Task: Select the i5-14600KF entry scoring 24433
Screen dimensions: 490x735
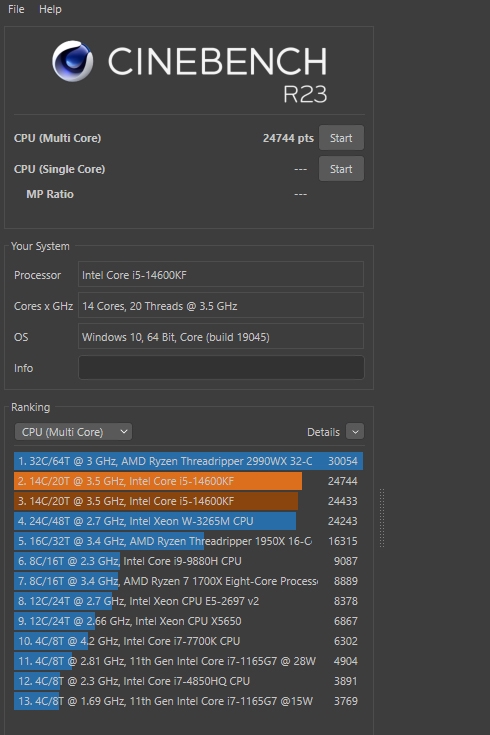Action: [x=188, y=501]
